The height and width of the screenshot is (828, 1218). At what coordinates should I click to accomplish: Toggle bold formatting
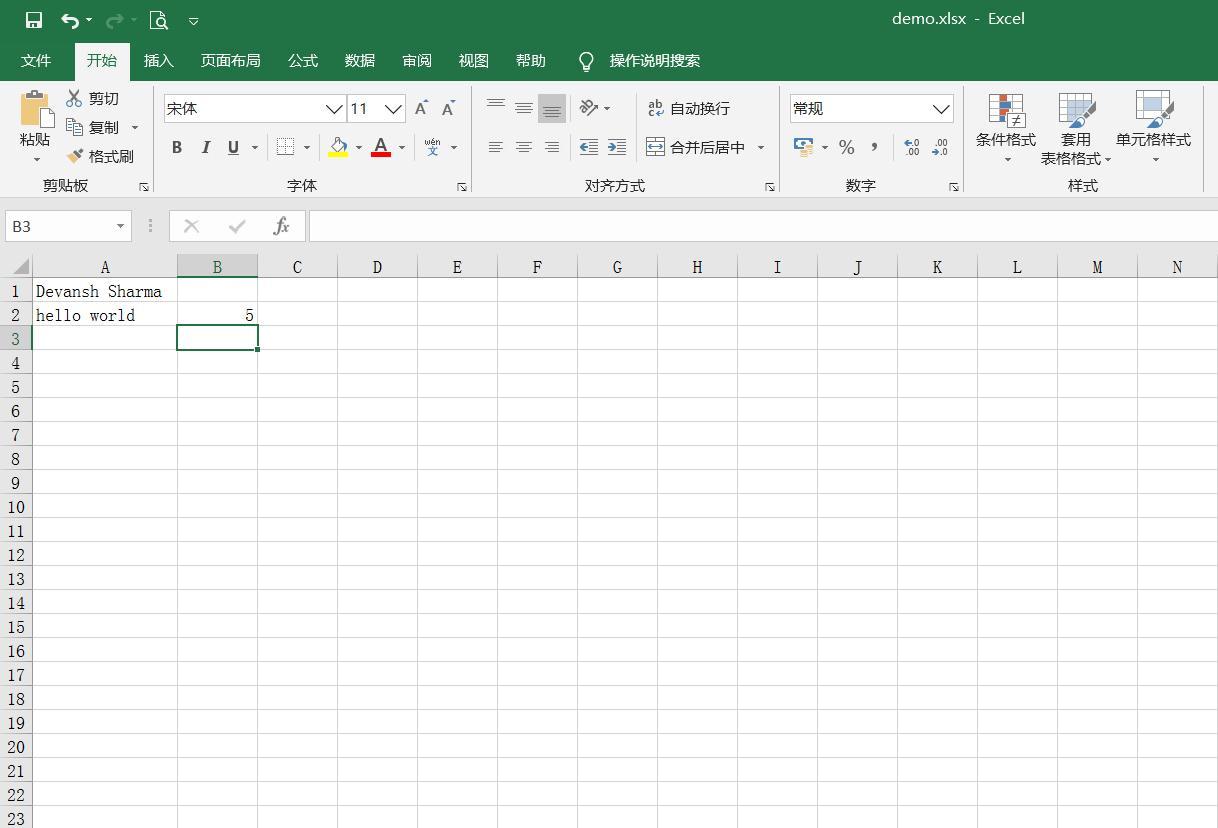pyautogui.click(x=177, y=147)
